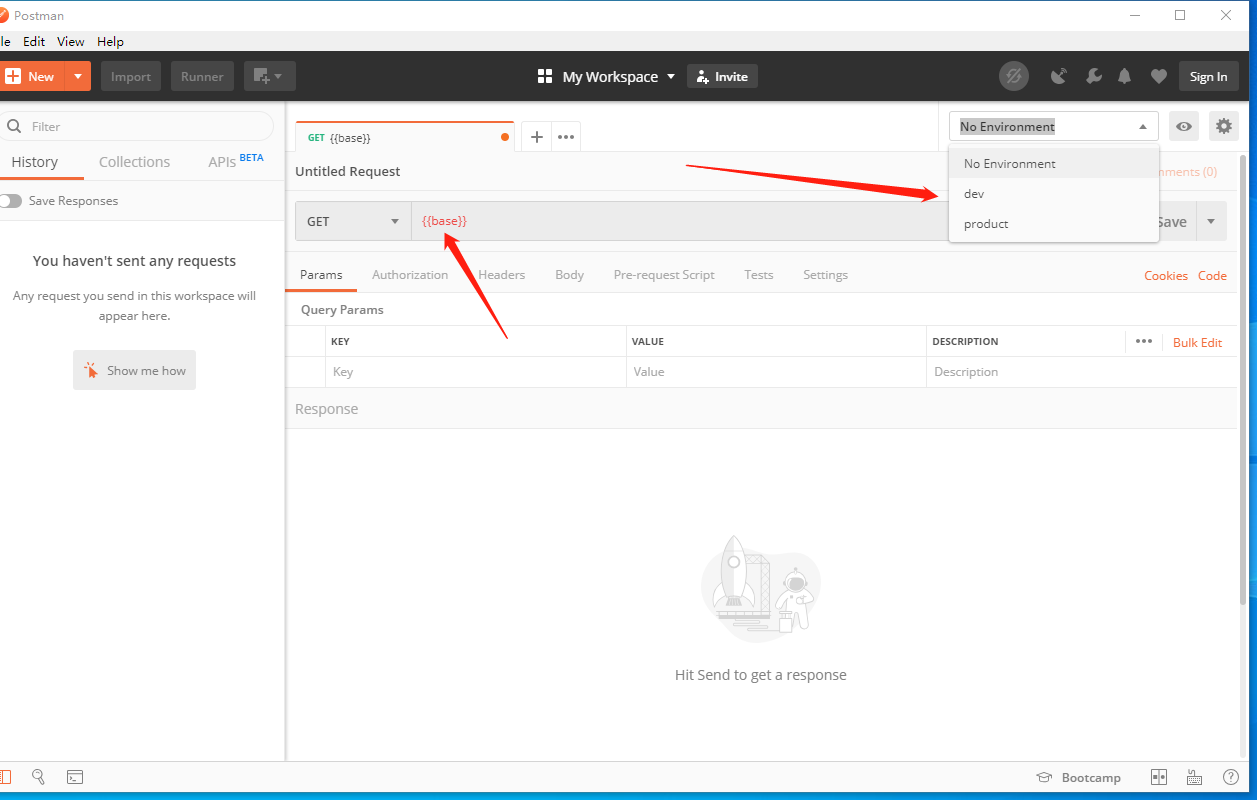
Task: Toggle the Save Responses switch
Action: pos(11,201)
